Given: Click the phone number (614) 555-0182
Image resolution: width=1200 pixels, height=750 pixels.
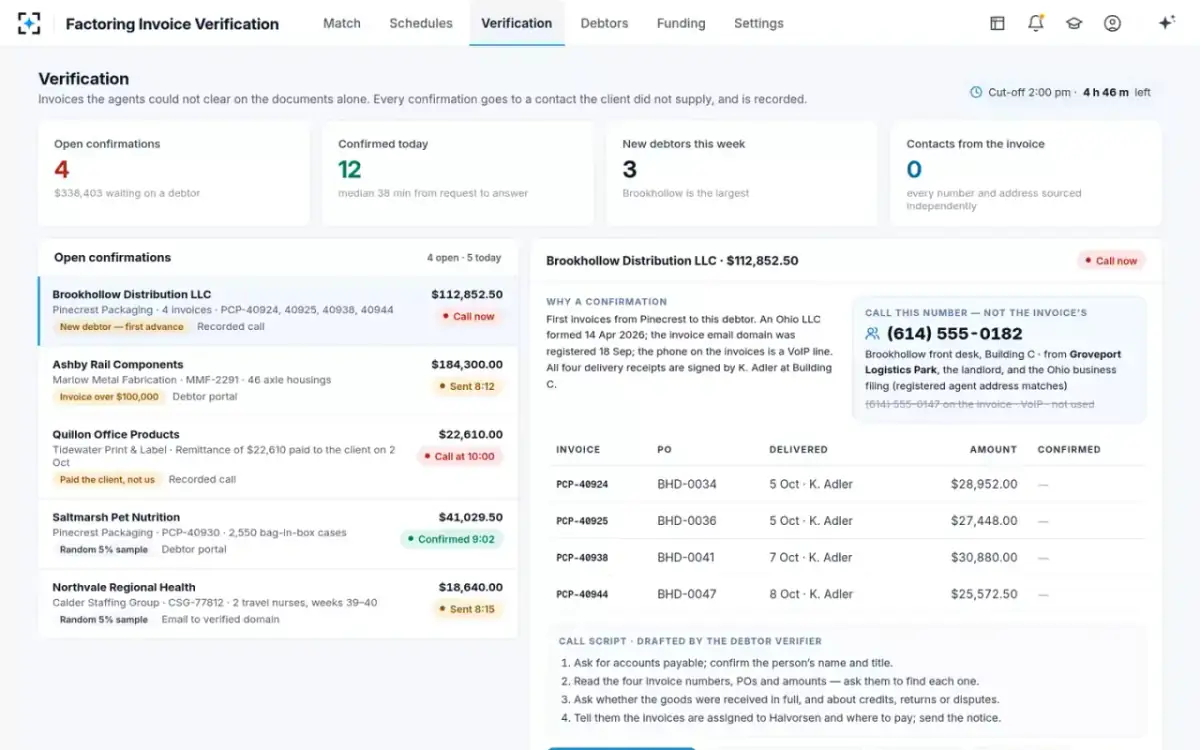Looking at the screenshot, I should pos(955,334).
